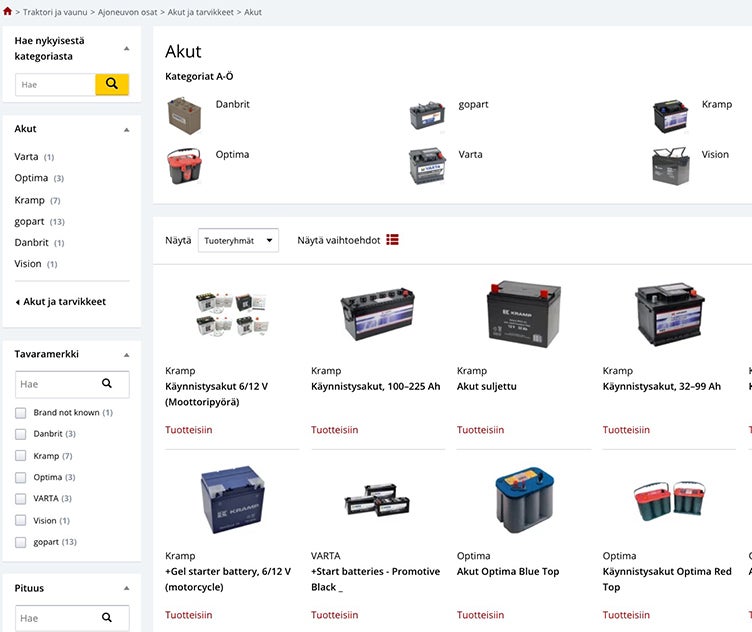Check the Optima brand checkbox

pos(21,477)
